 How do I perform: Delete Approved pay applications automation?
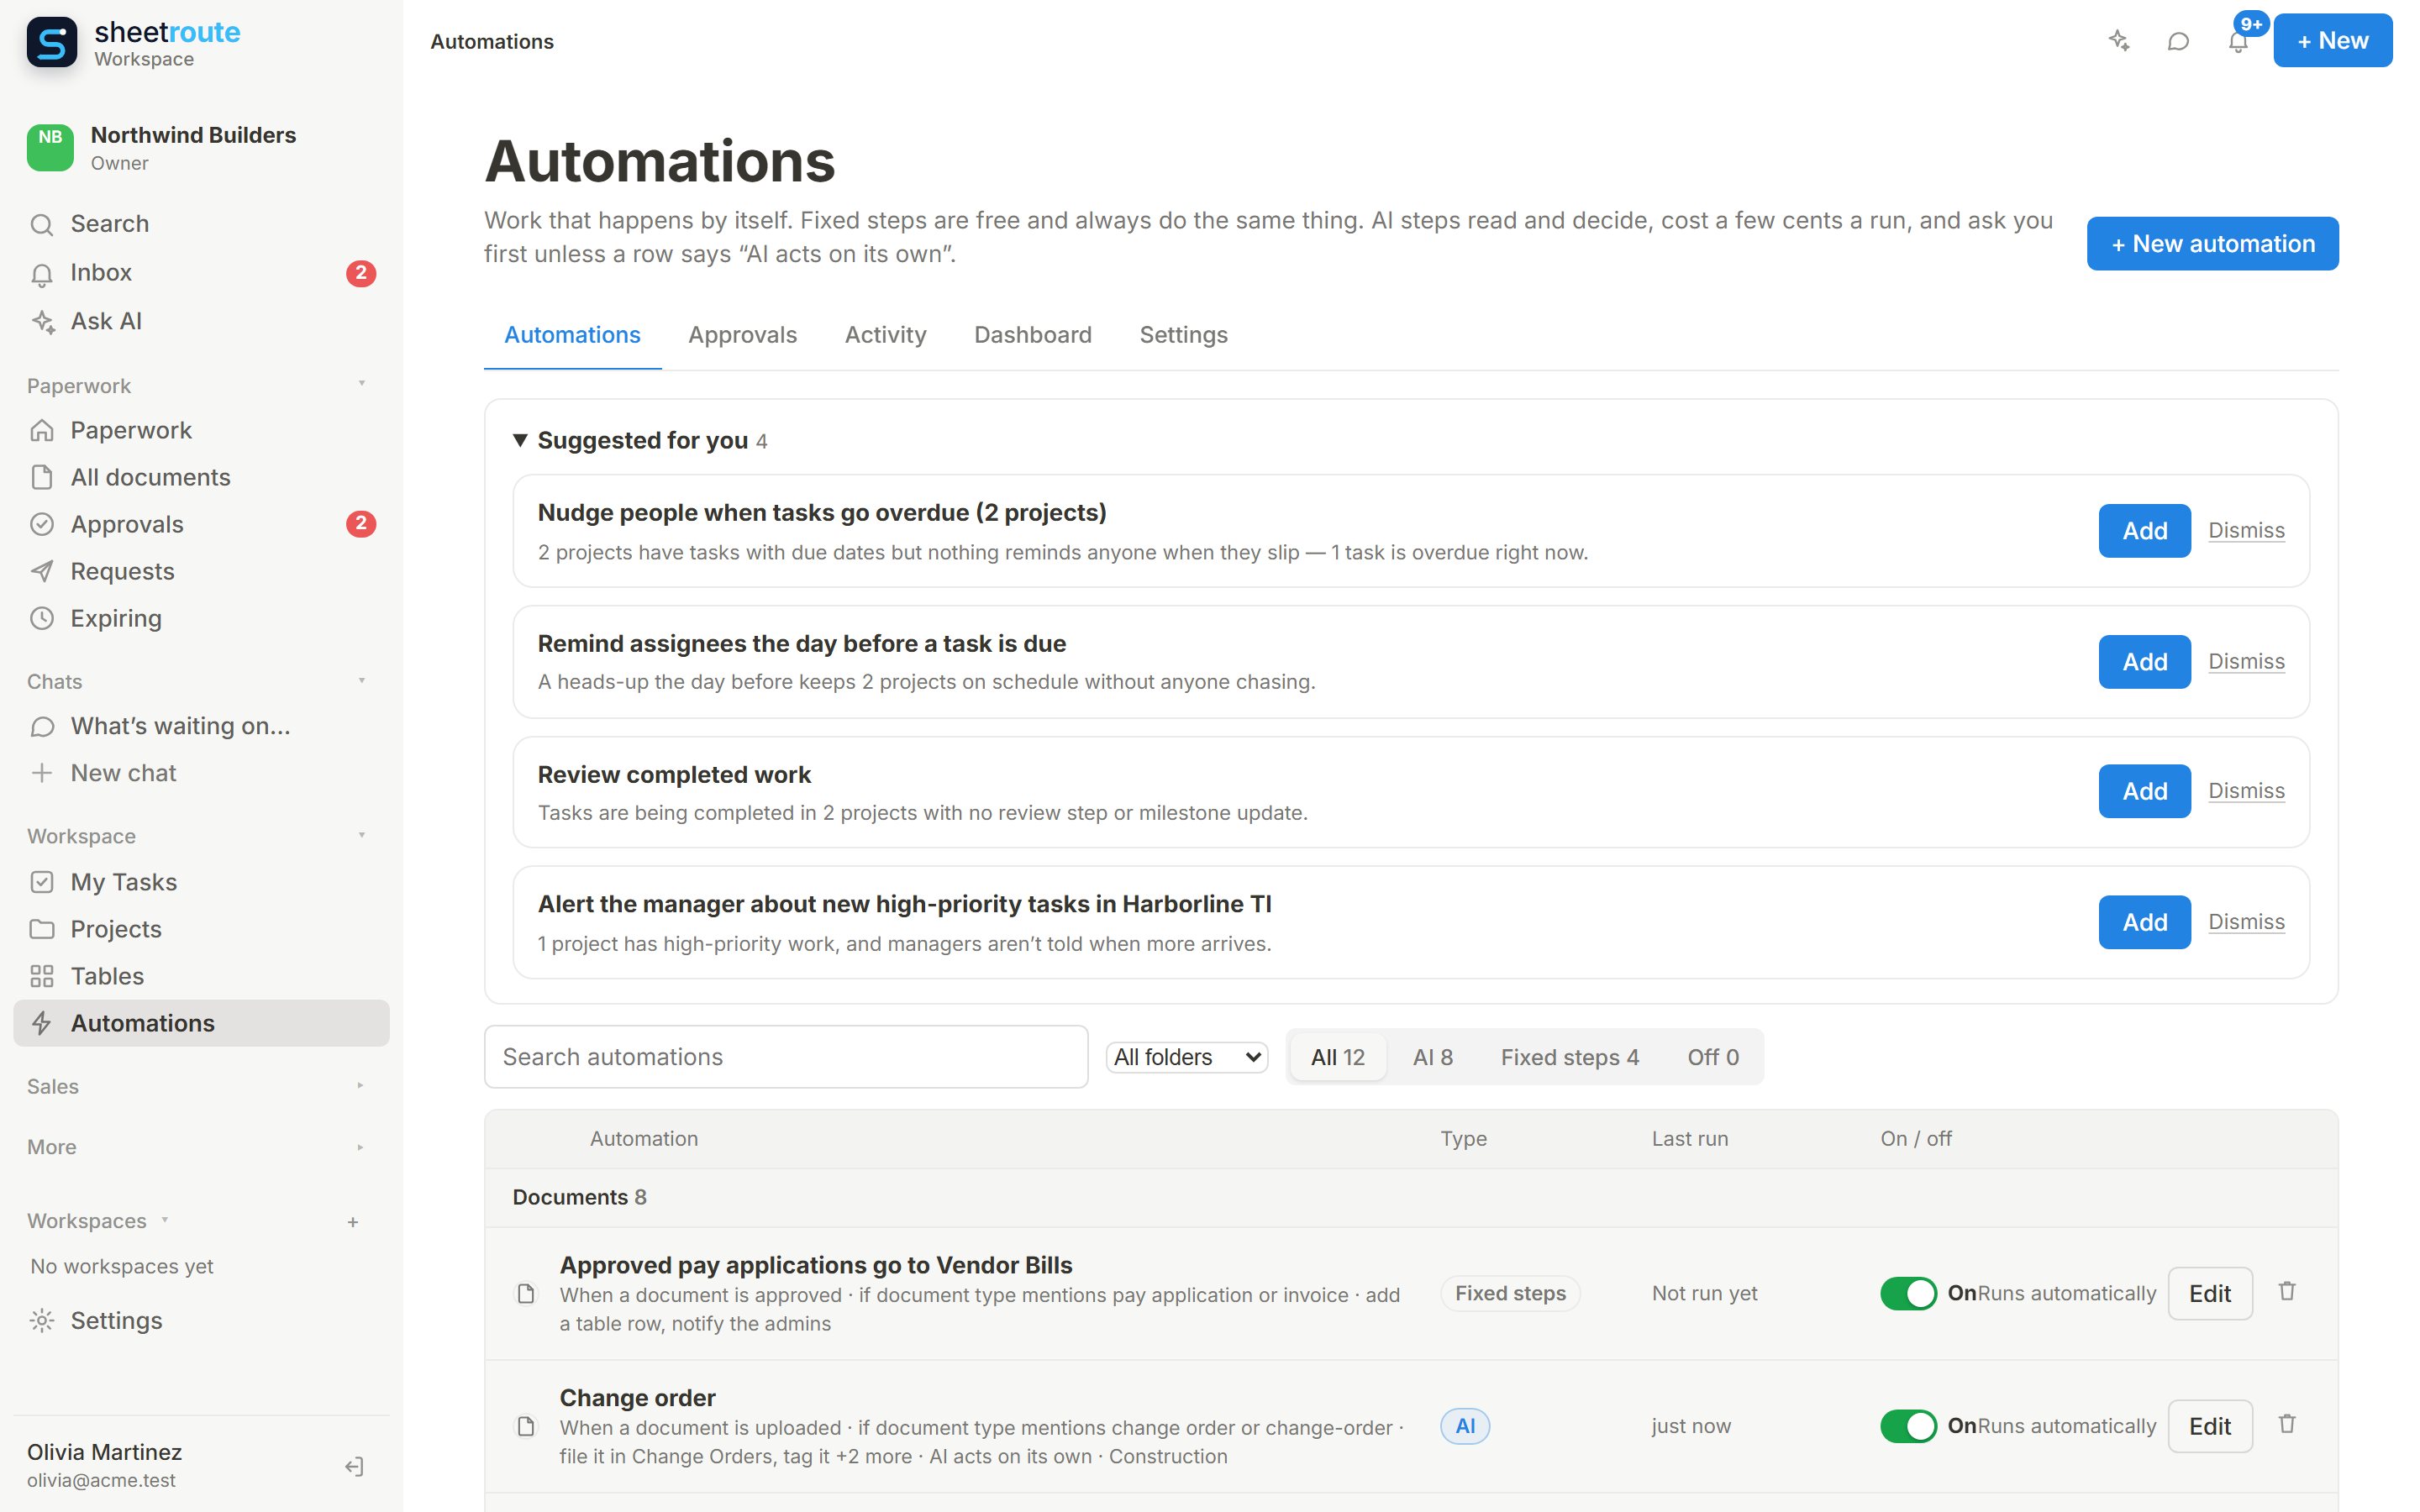[2287, 1292]
